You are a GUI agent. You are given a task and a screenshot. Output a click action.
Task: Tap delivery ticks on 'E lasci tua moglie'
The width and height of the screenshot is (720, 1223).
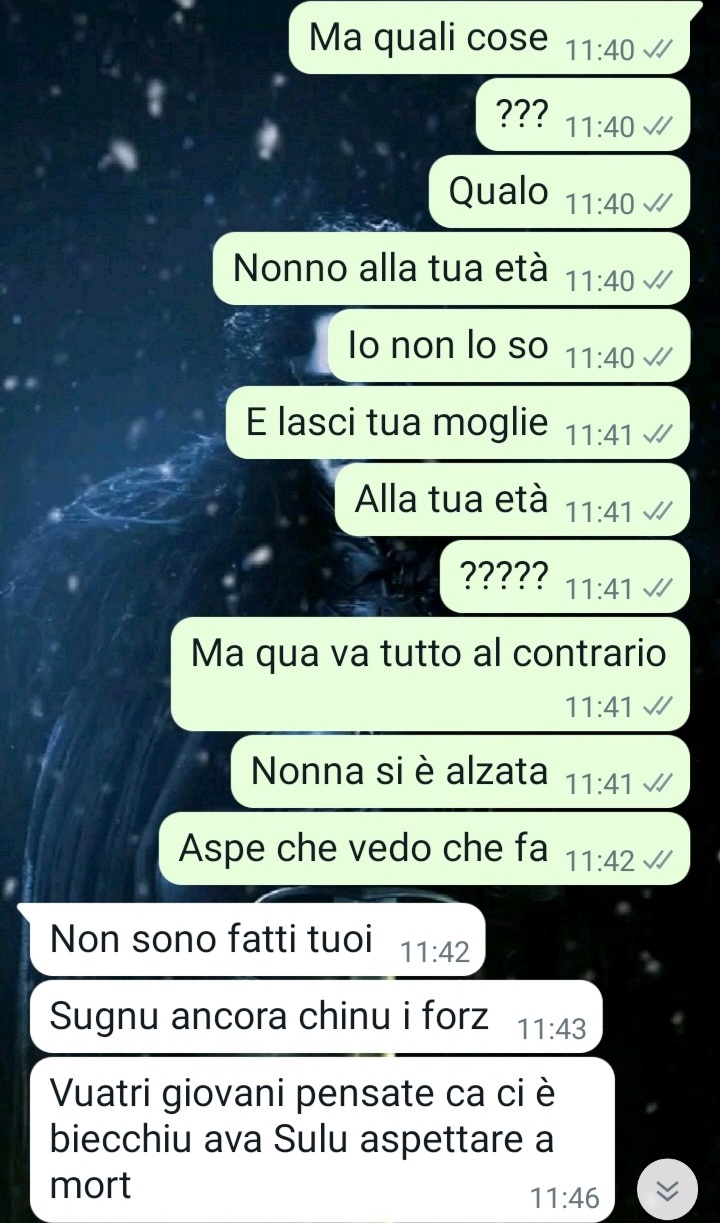click(x=659, y=435)
